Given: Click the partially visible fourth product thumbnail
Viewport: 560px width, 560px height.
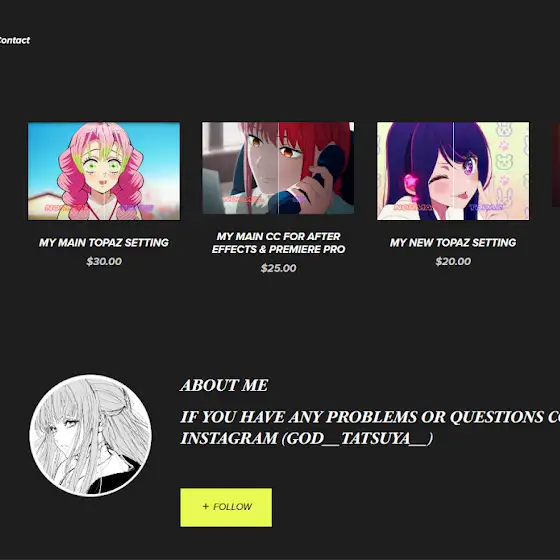Looking at the screenshot, I should 556,164.
